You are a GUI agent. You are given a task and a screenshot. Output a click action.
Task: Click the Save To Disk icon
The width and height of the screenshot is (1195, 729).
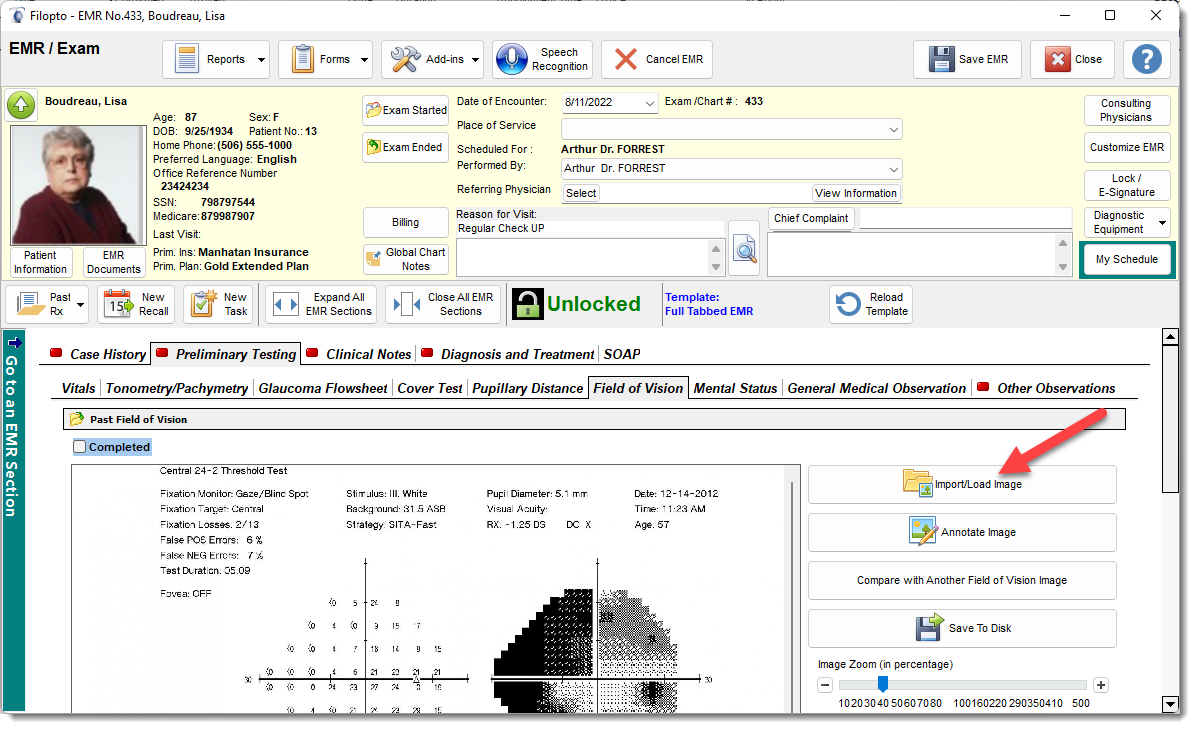point(930,628)
